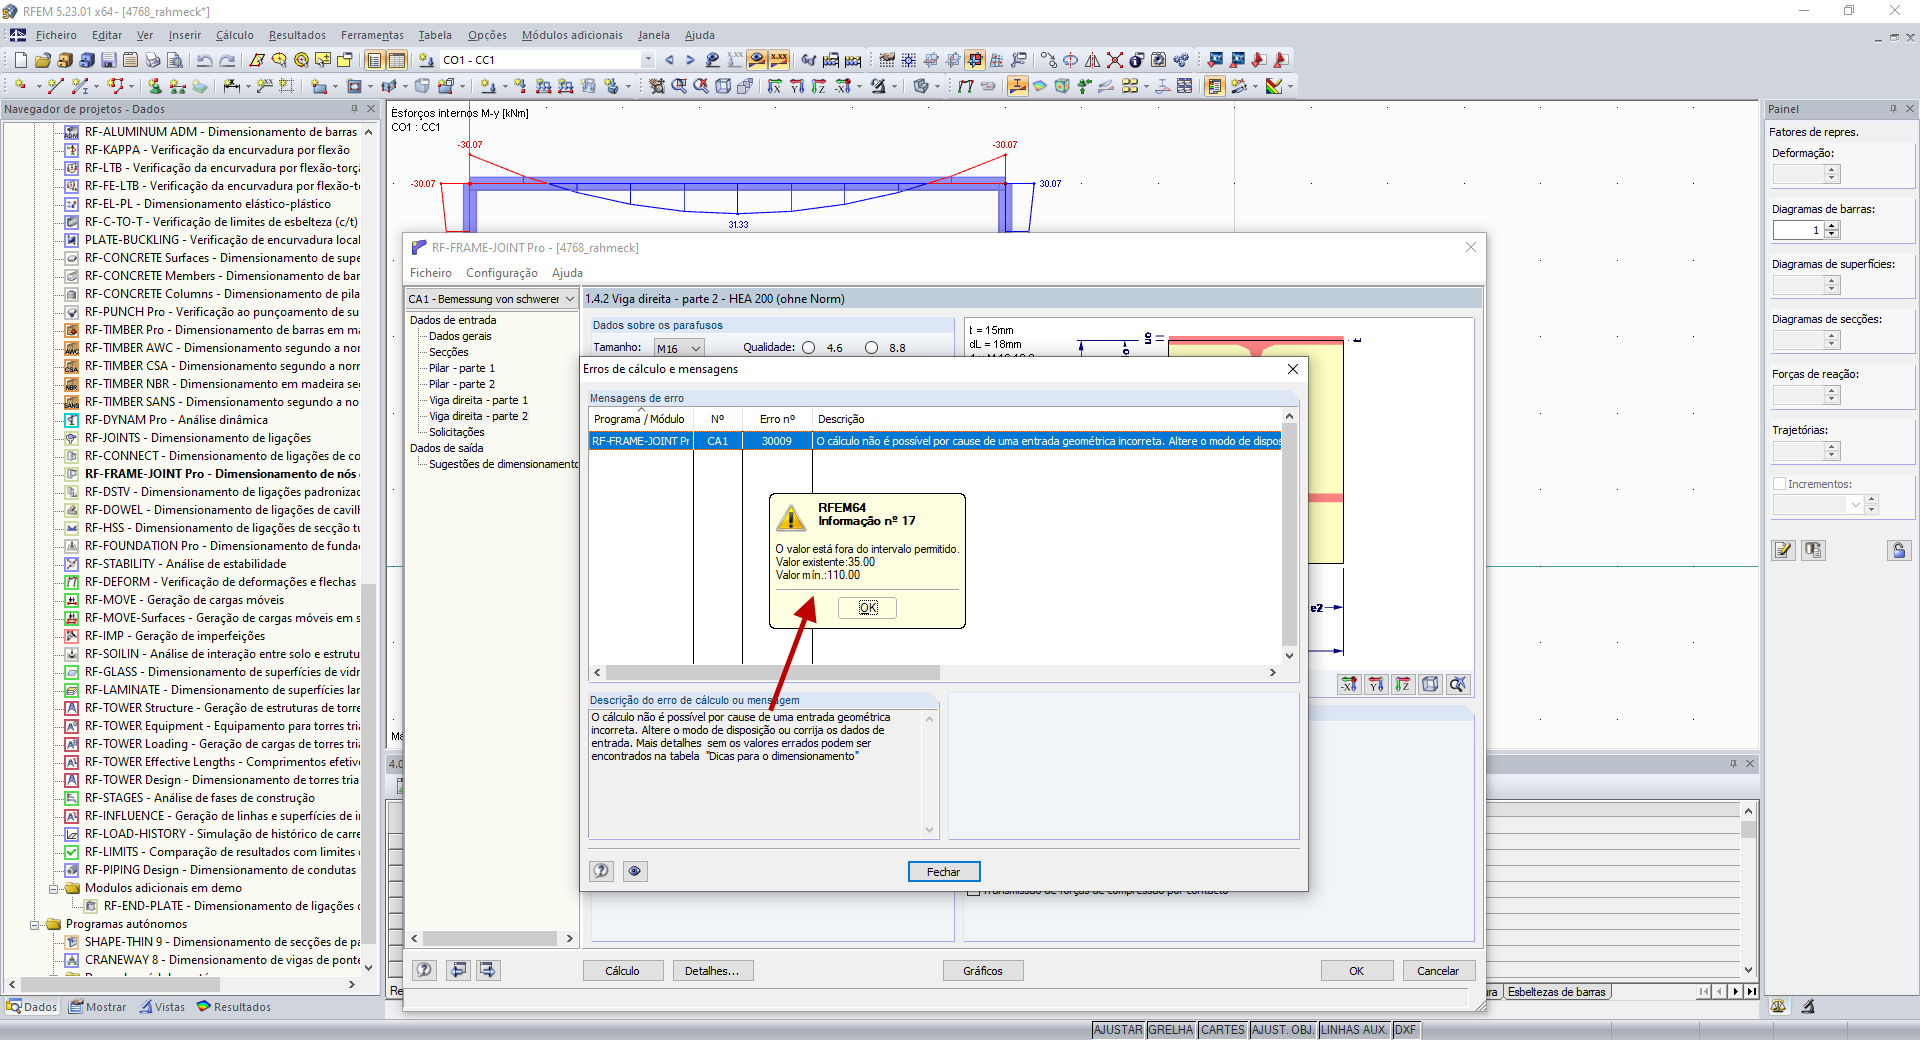Toggle the DXF status bar button
The image size is (1920, 1040).
pyautogui.click(x=1406, y=1030)
